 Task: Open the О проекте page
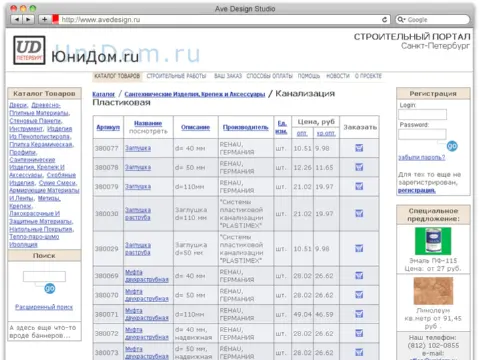click(x=368, y=76)
